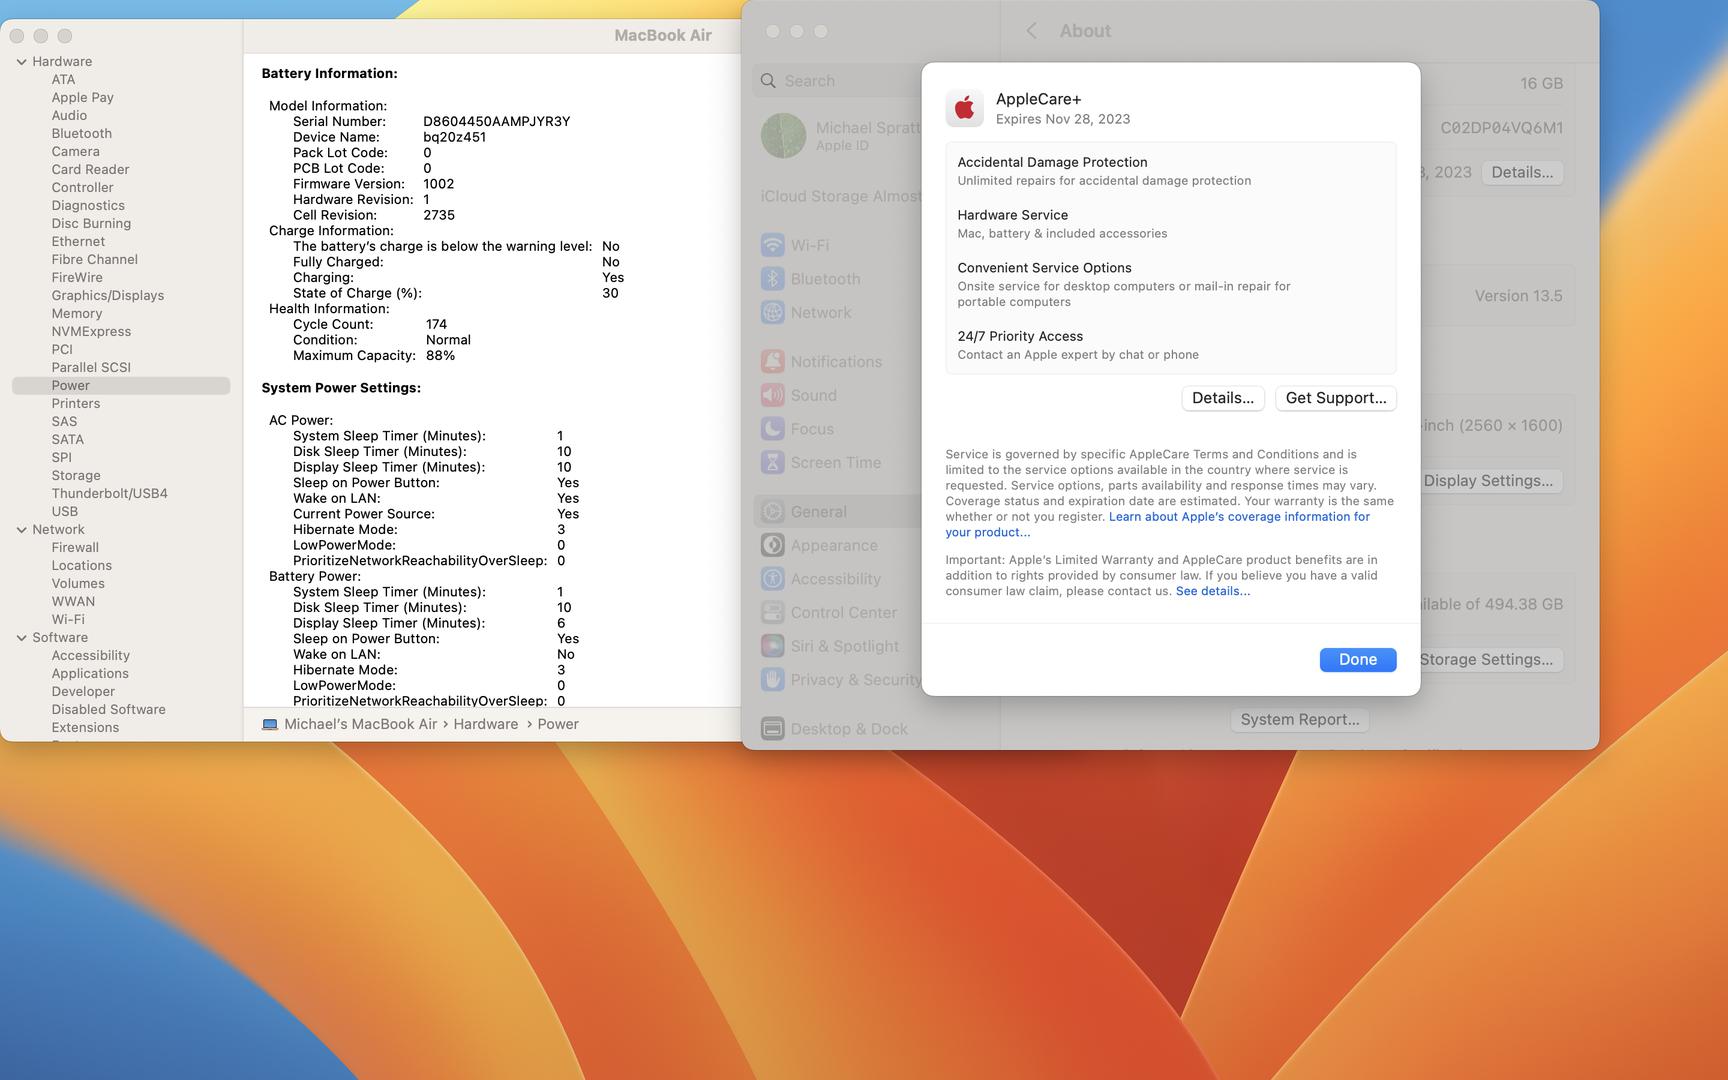Click the laptop icon in System Information path bar
1728x1080 pixels.
tap(270, 724)
